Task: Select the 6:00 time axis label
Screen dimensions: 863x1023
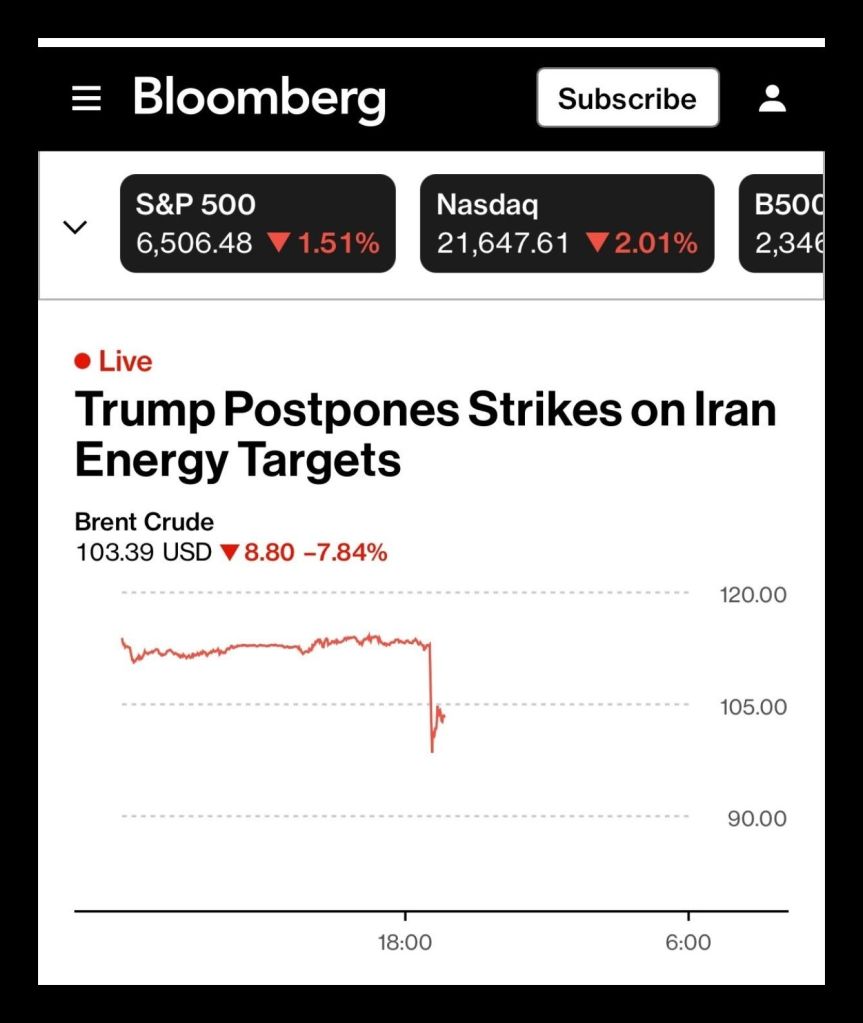Action: [688, 942]
